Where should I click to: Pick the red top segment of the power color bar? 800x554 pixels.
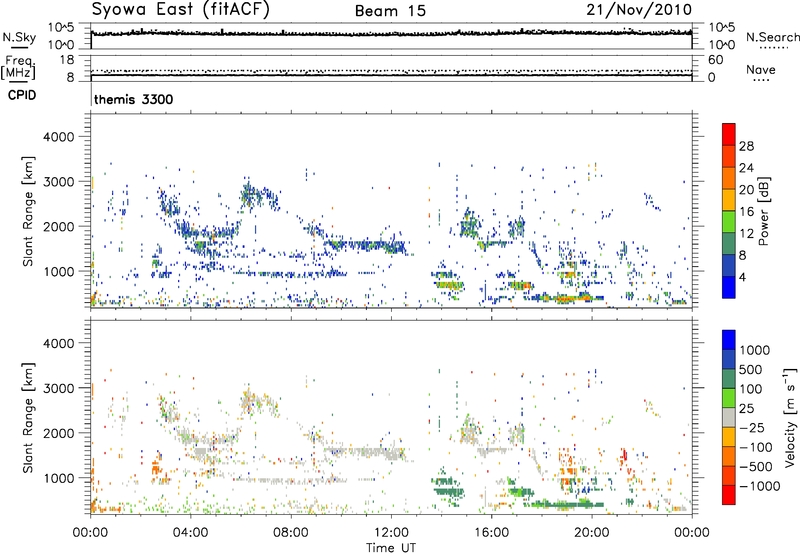click(x=729, y=134)
